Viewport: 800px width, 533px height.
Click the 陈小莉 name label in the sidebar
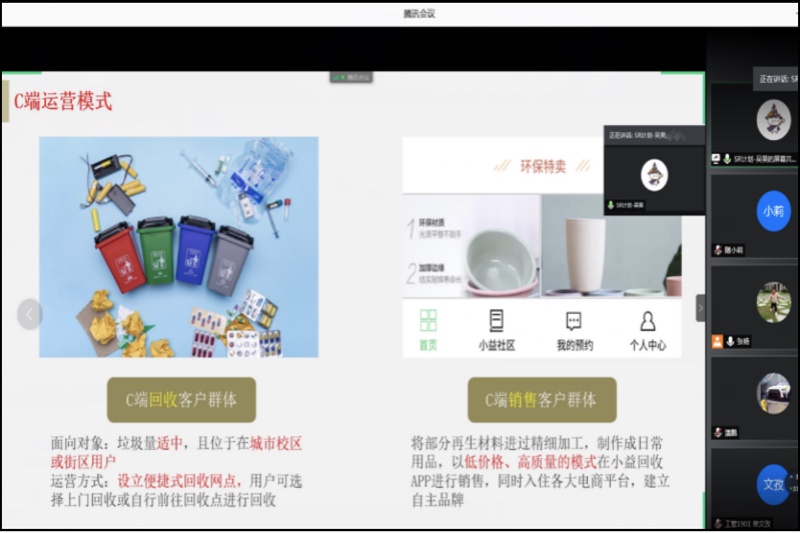coord(734,250)
